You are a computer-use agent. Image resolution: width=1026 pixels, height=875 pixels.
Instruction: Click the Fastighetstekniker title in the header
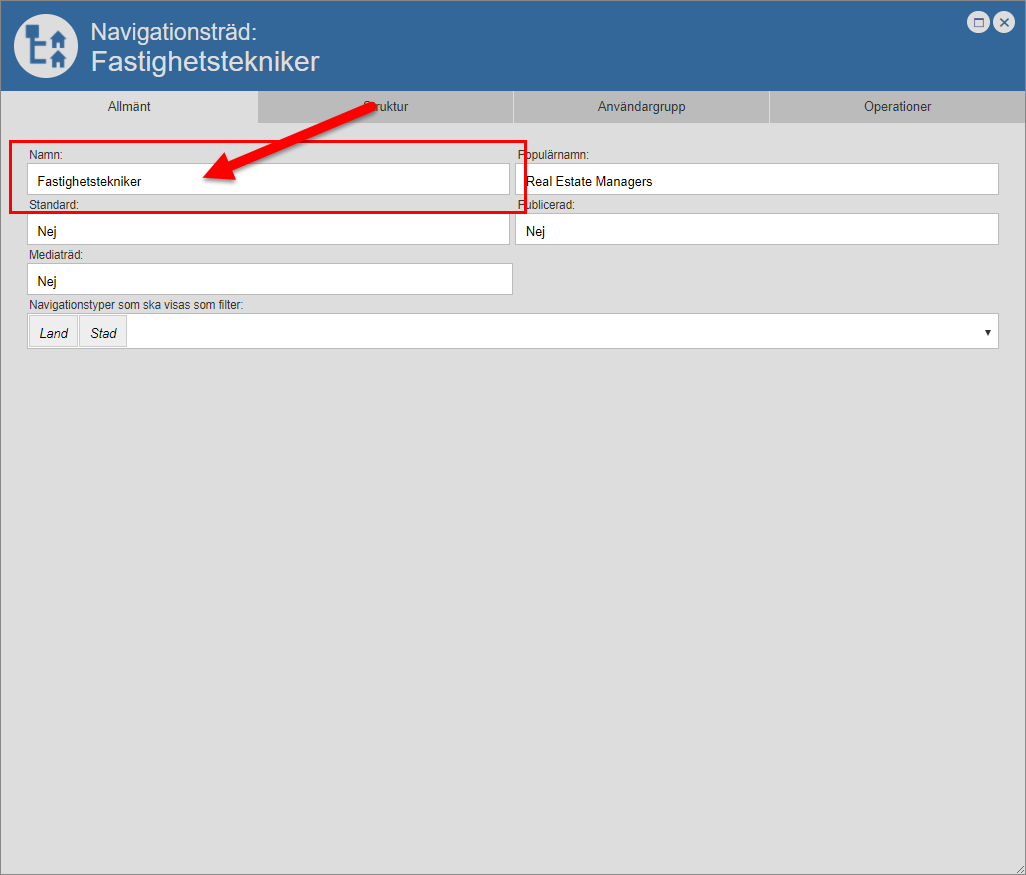tap(205, 62)
